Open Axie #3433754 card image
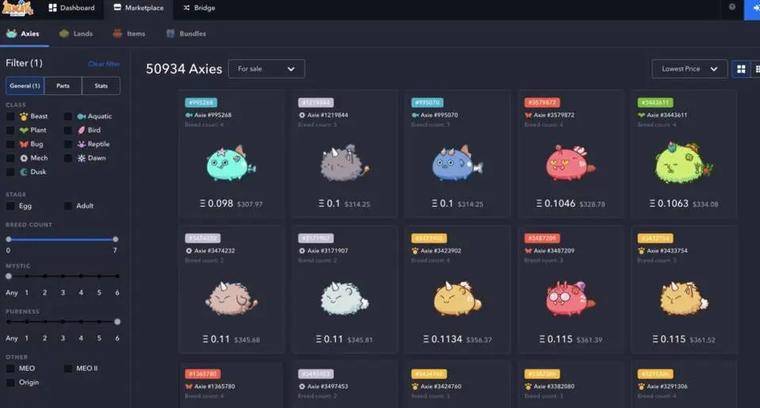This screenshot has width=760, height=408. coord(683,299)
